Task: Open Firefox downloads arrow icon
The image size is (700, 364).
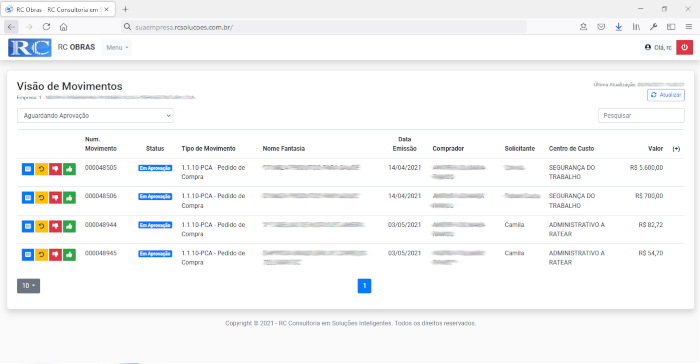Action: pos(618,27)
